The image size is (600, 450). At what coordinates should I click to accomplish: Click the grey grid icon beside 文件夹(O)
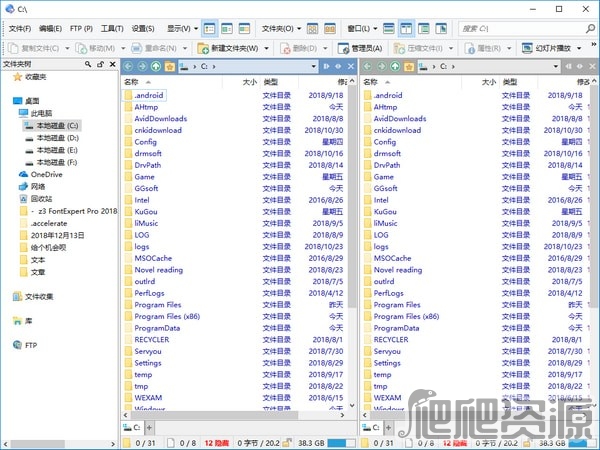point(313,29)
